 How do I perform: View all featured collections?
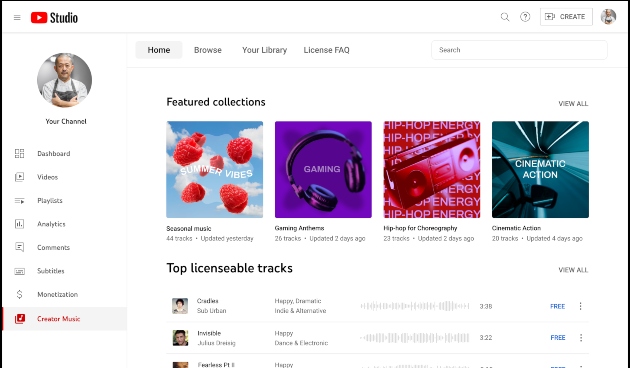click(x=573, y=104)
